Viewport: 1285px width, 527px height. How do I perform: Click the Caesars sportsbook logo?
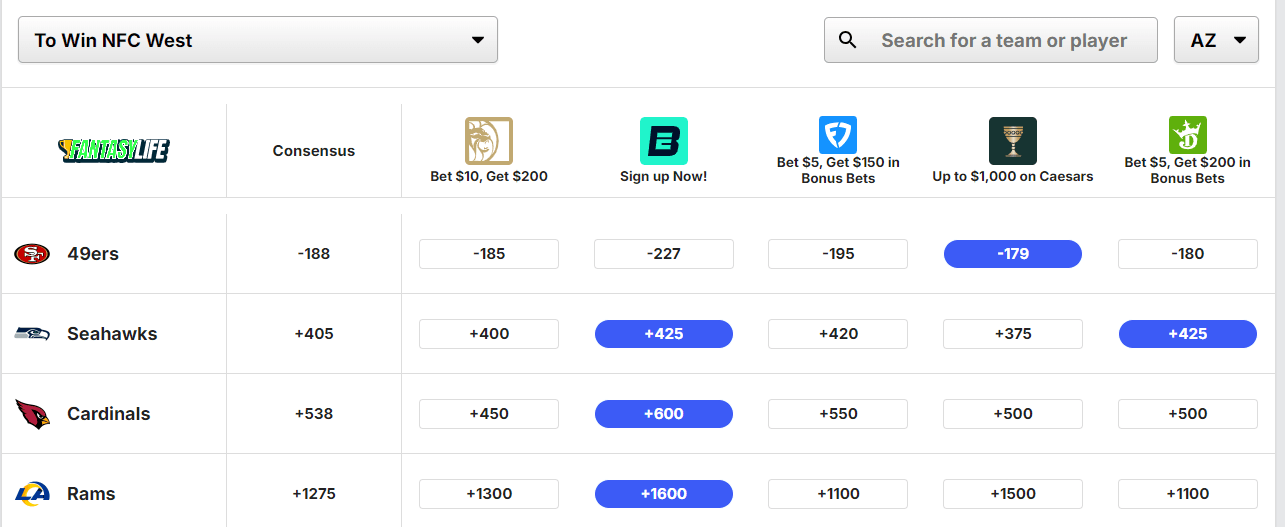point(1013,141)
